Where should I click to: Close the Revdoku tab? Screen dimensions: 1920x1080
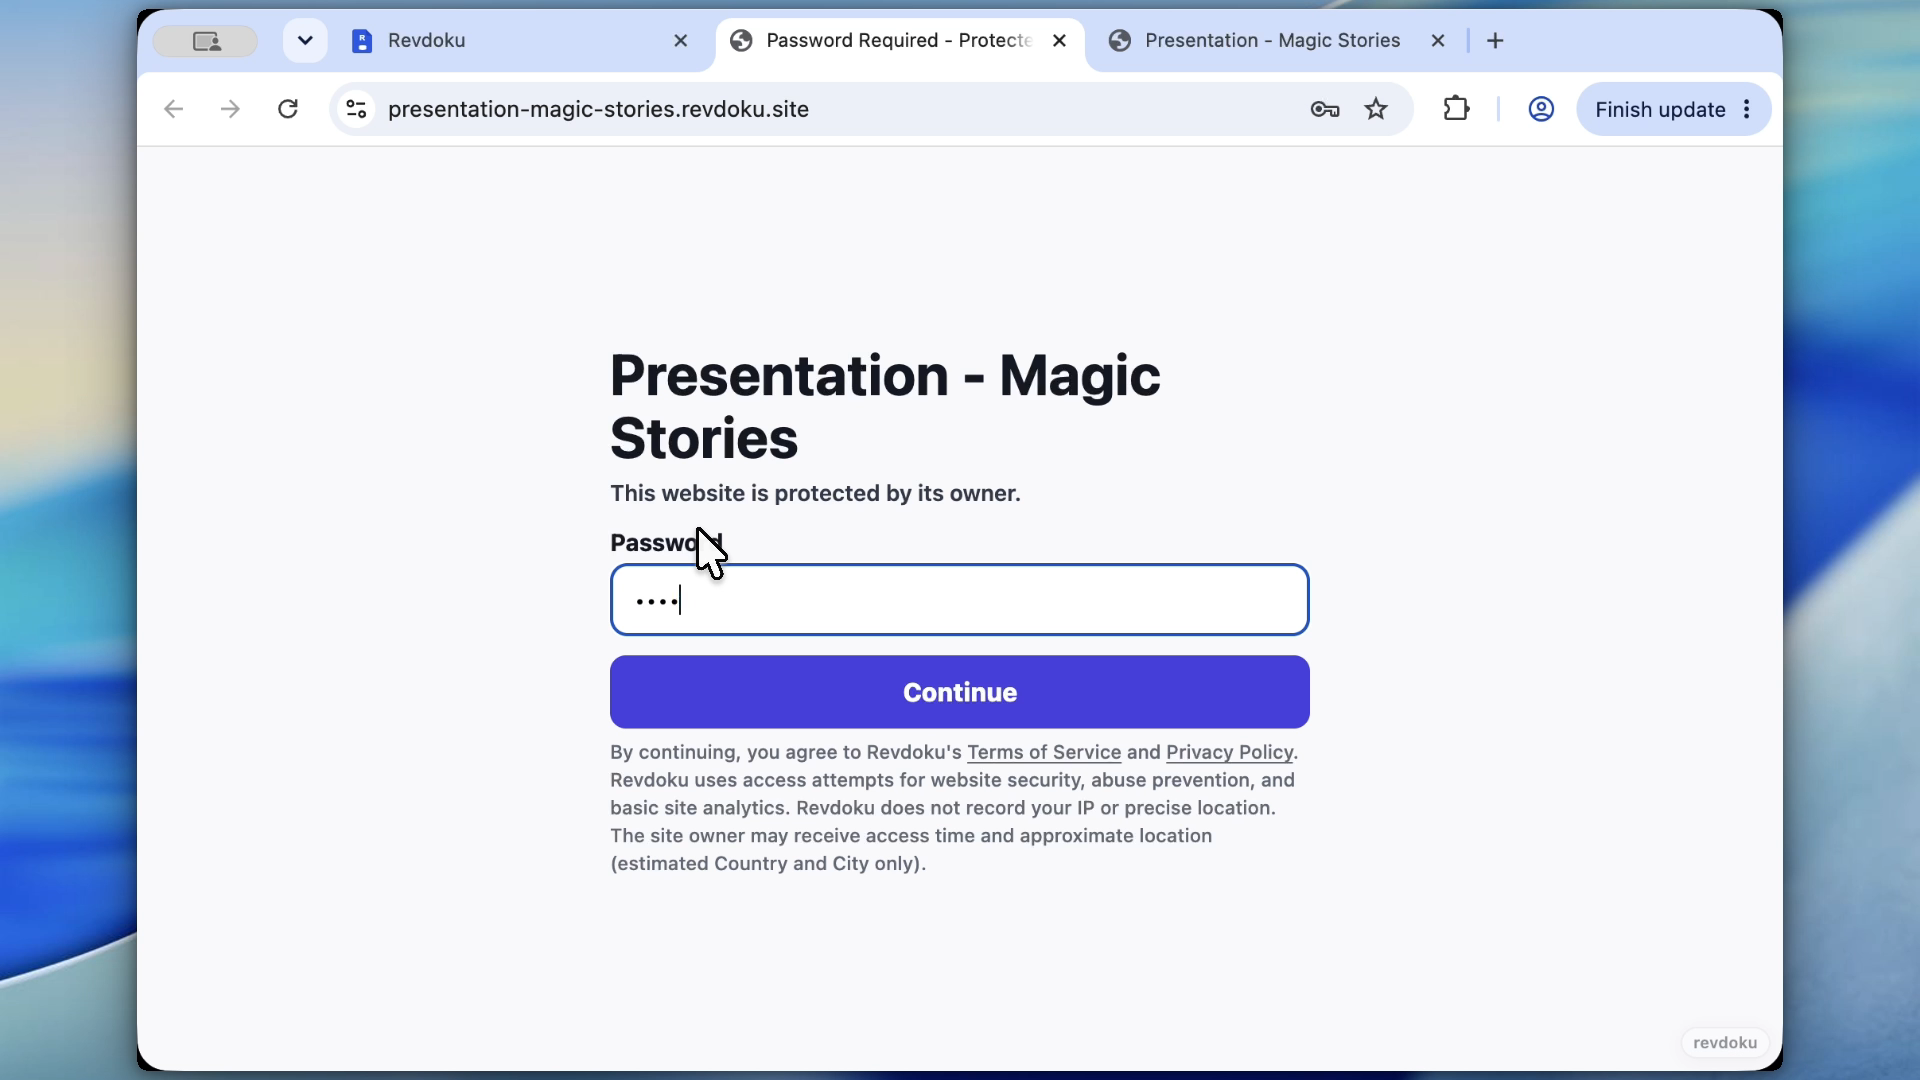coord(681,41)
